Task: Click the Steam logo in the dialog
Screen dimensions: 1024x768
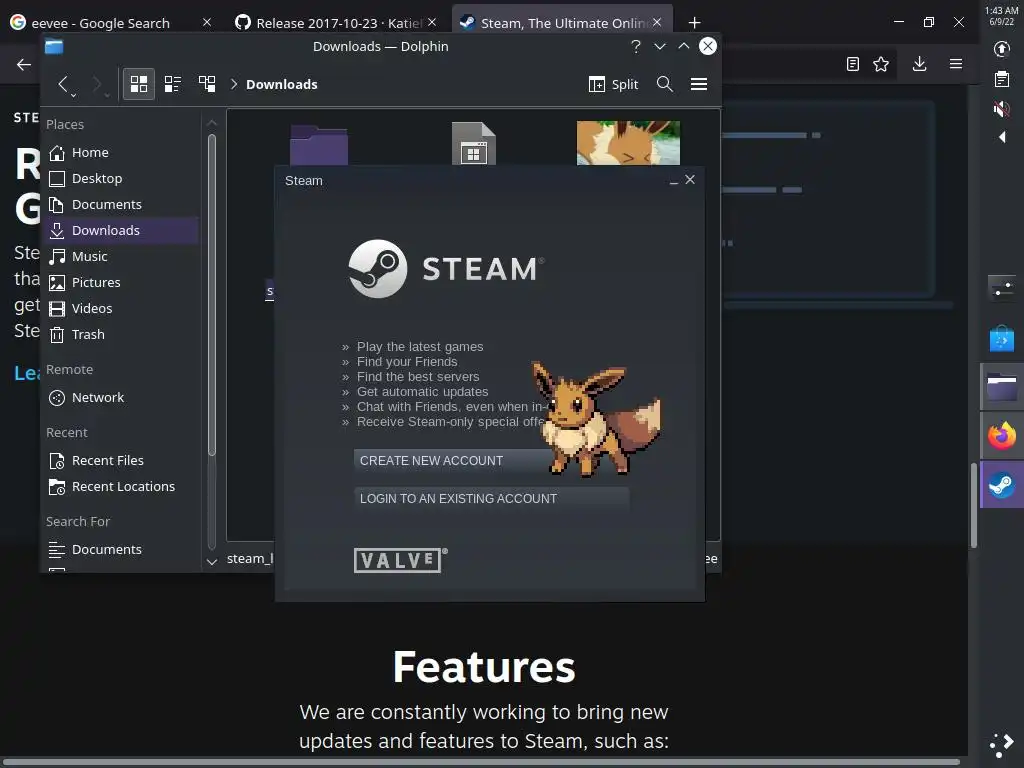Action: pos(446,268)
